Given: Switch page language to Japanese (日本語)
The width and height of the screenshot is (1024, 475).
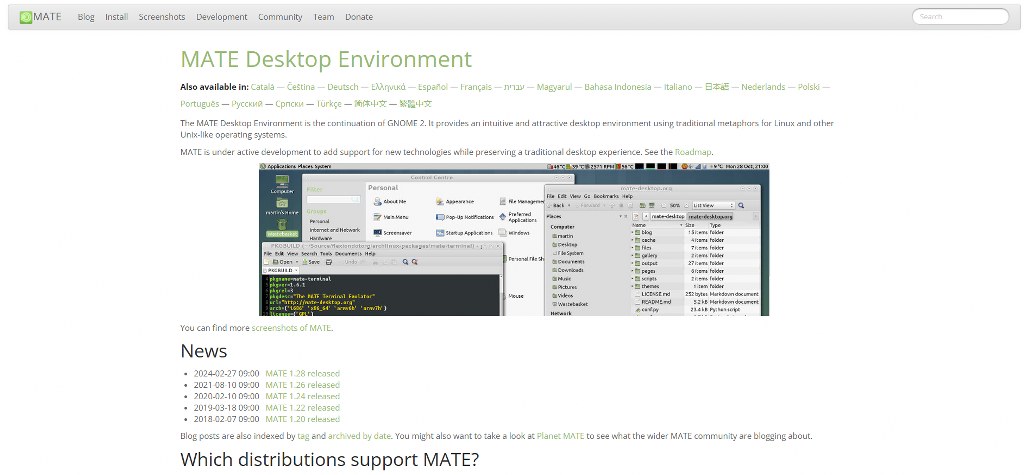Looking at the screenshot, I should click(x=716, y=87).
